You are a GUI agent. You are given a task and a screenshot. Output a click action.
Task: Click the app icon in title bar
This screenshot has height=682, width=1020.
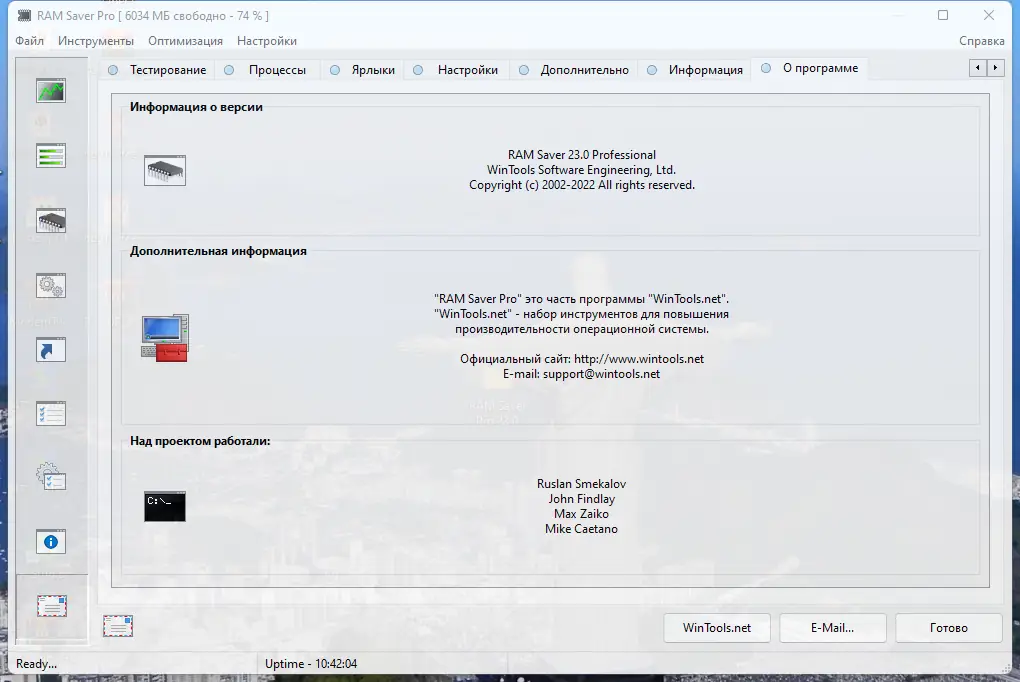point(24,15)
